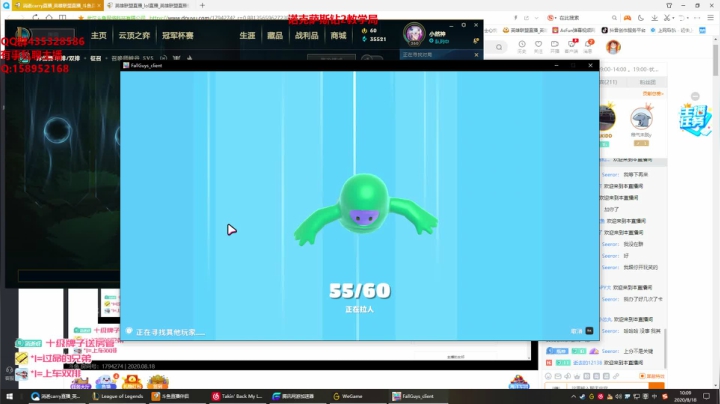Switch to the 粉丝团 tab in Douyu sidebar

(x=647, y=82)
